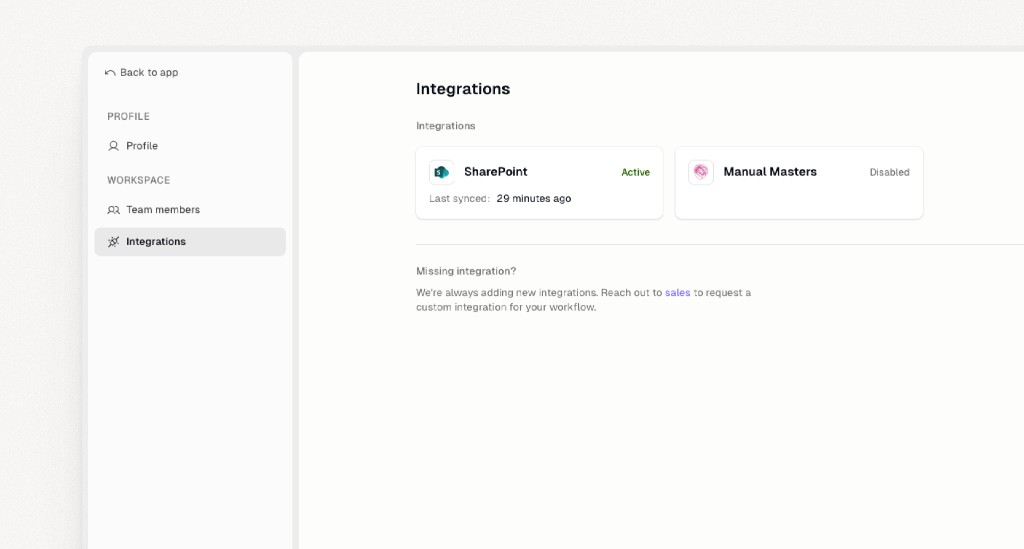Go back to app
This screenshot has width=1024, height=549.
[x=142, y=72]
